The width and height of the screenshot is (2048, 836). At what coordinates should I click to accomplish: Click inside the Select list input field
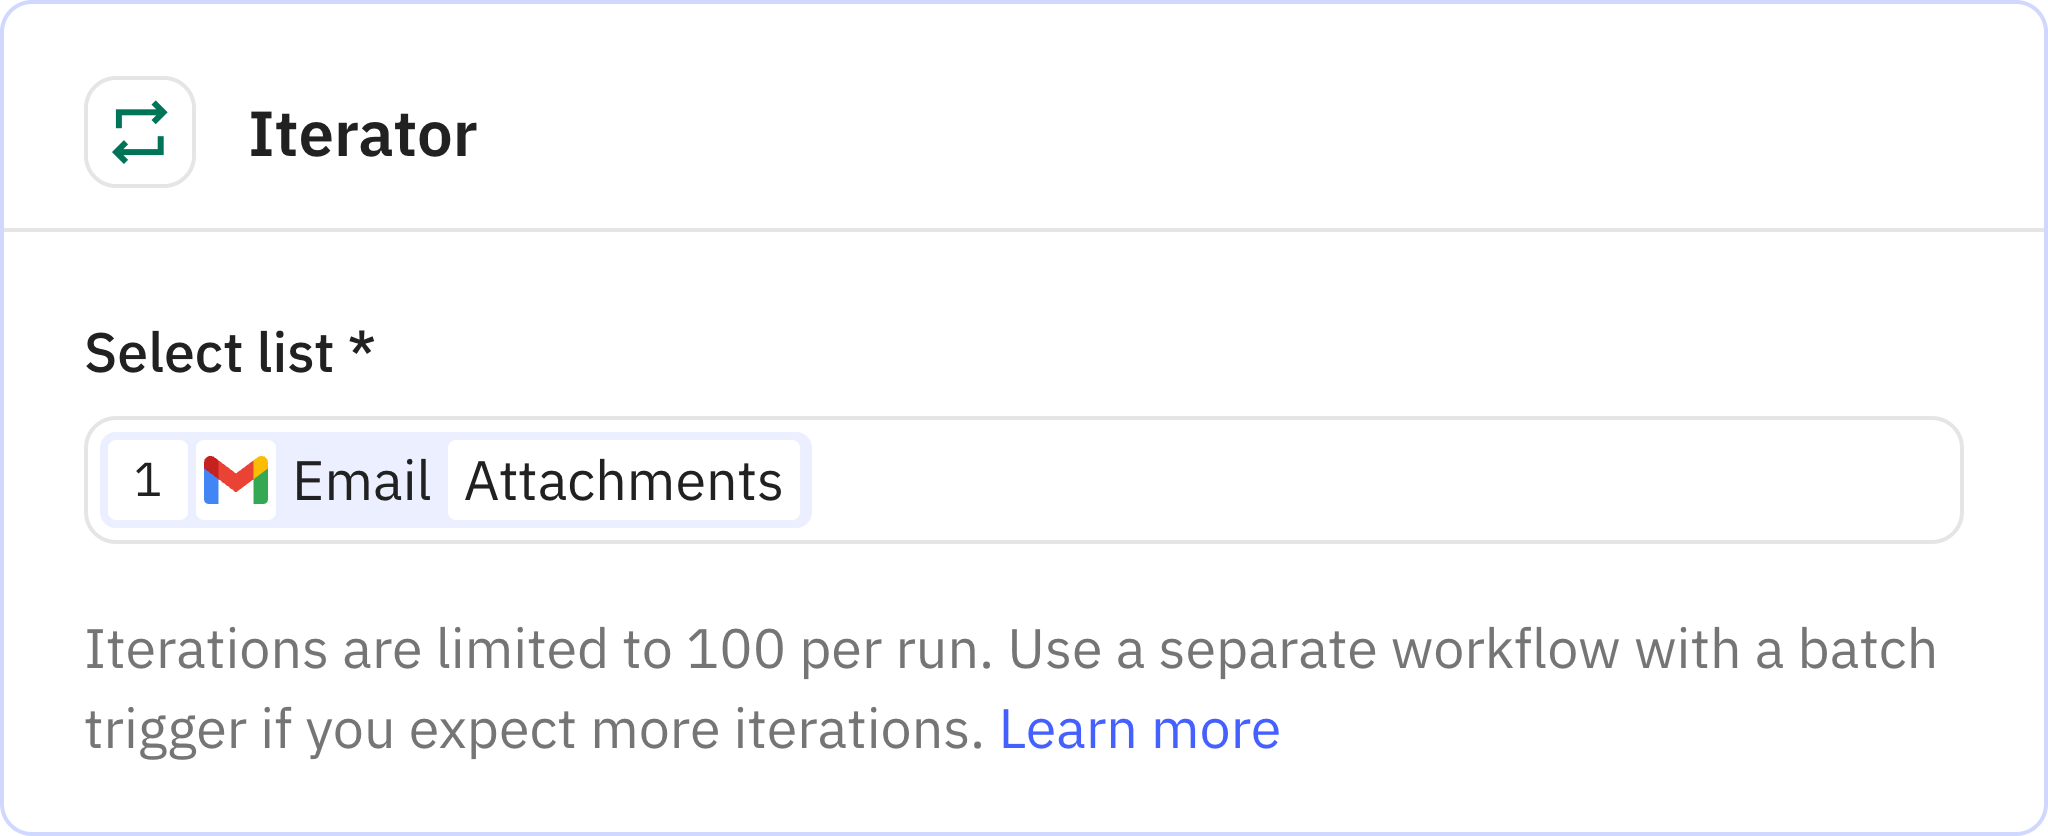coord(1300,481)
